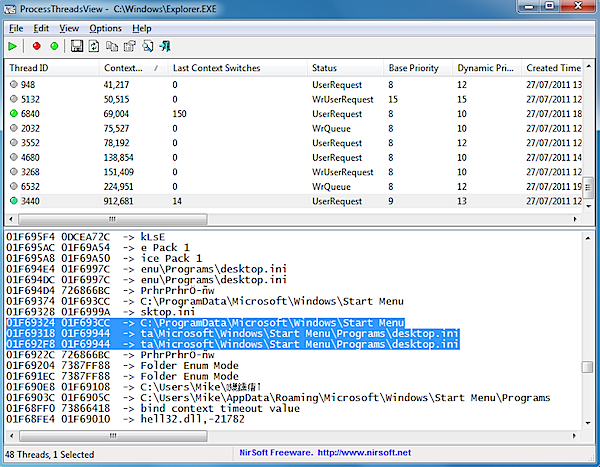Click the green resume threads play icon
This screenshot has height=467, width=600.
tap(12, 46)
